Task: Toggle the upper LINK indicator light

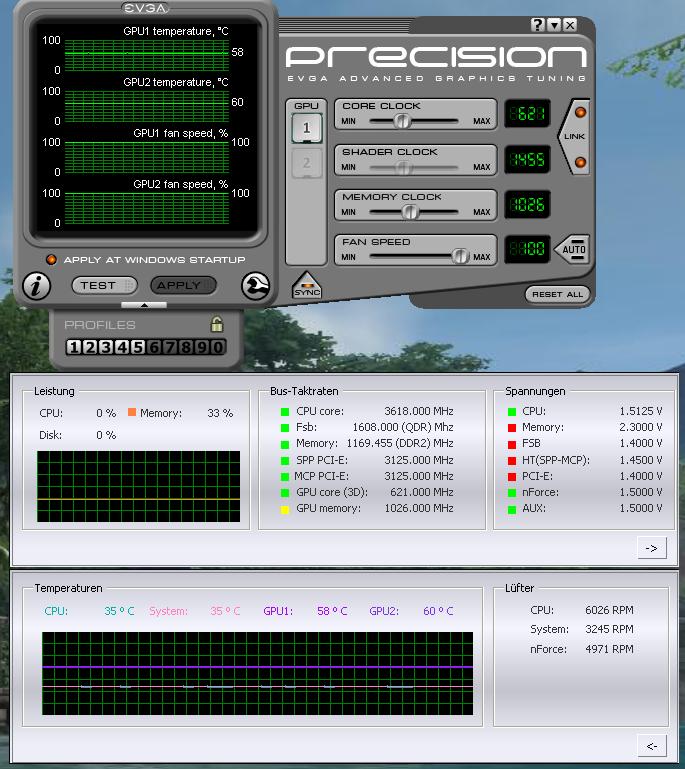Action: tap(580, 112)
